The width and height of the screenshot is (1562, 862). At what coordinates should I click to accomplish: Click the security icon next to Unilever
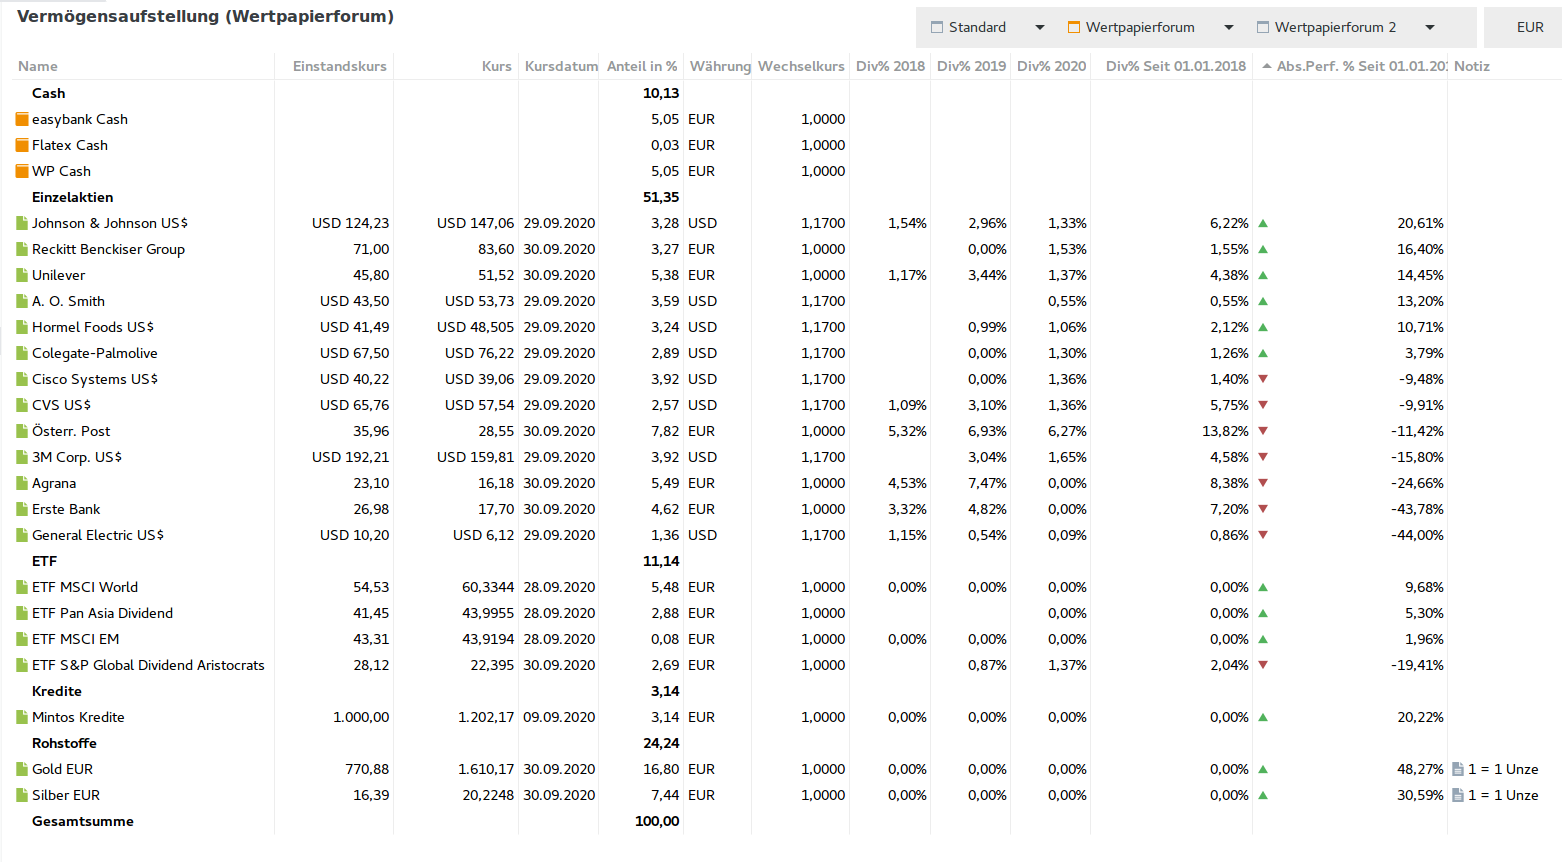pyautogui.click(x=22, y=275)
